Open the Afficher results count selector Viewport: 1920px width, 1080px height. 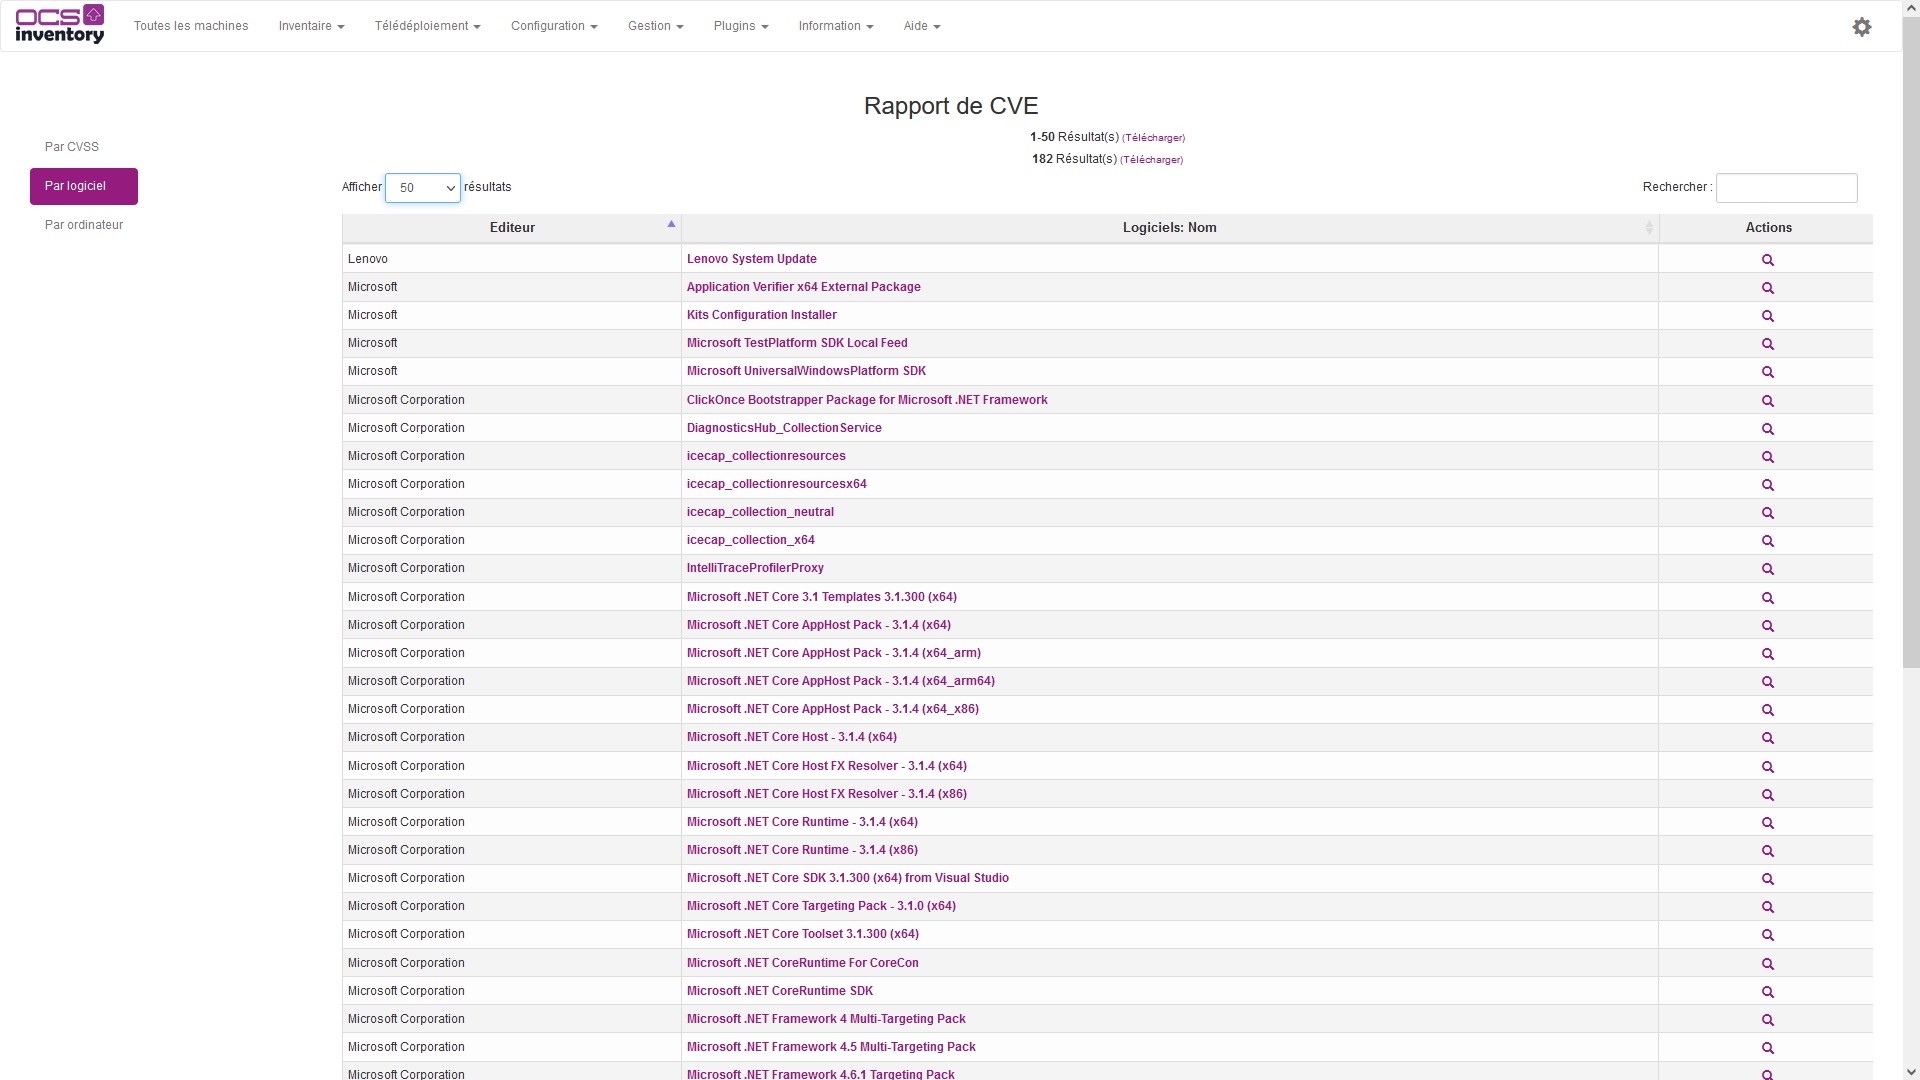point(423,188)
